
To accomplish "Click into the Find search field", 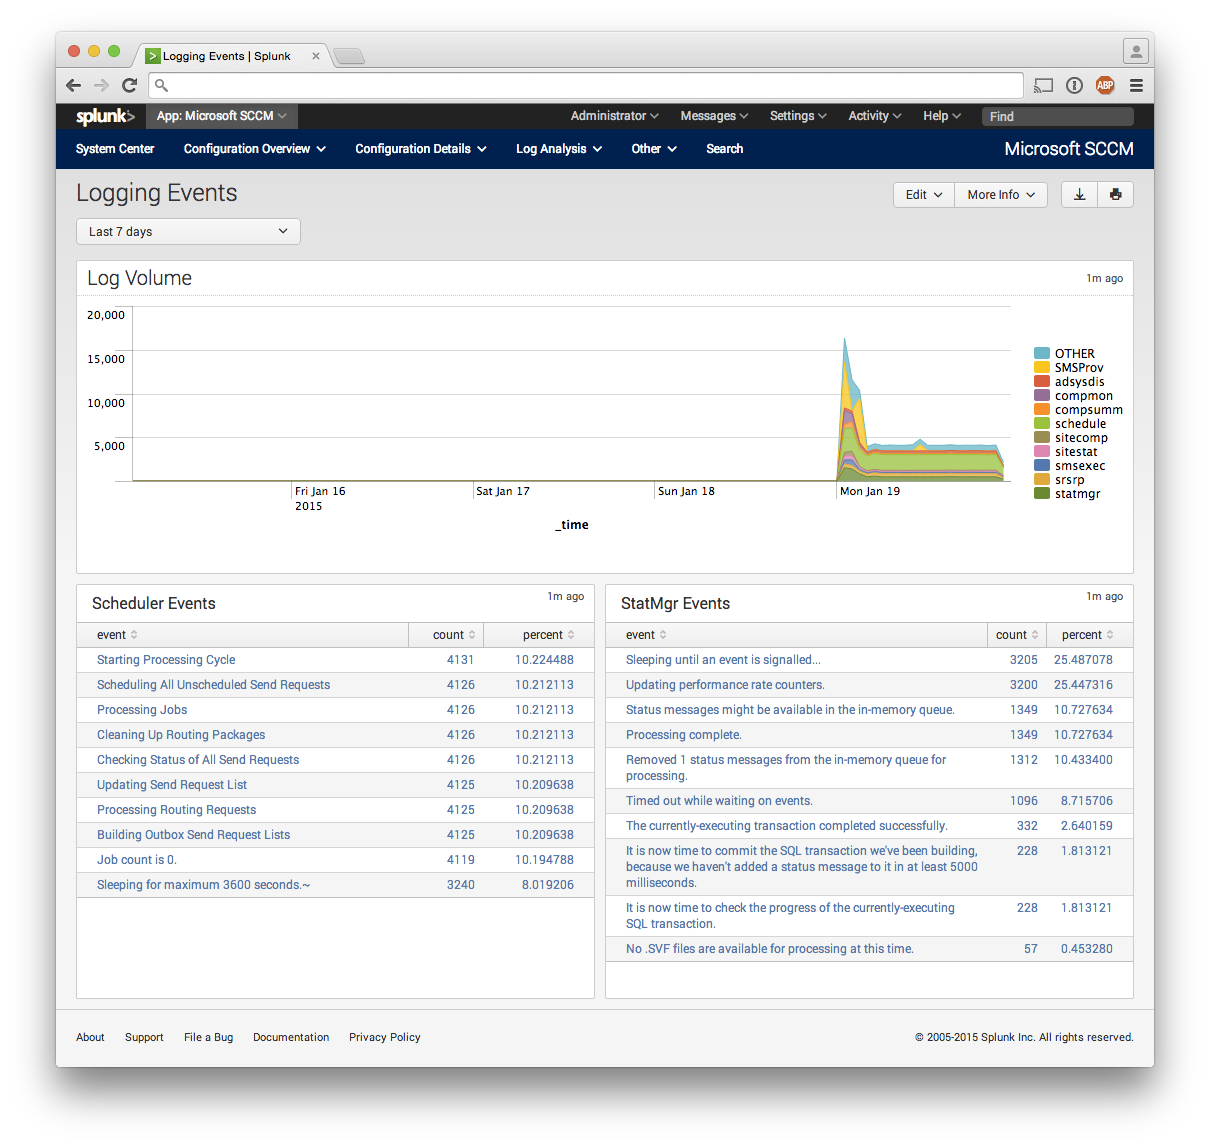I will (x=1058, y=116).
